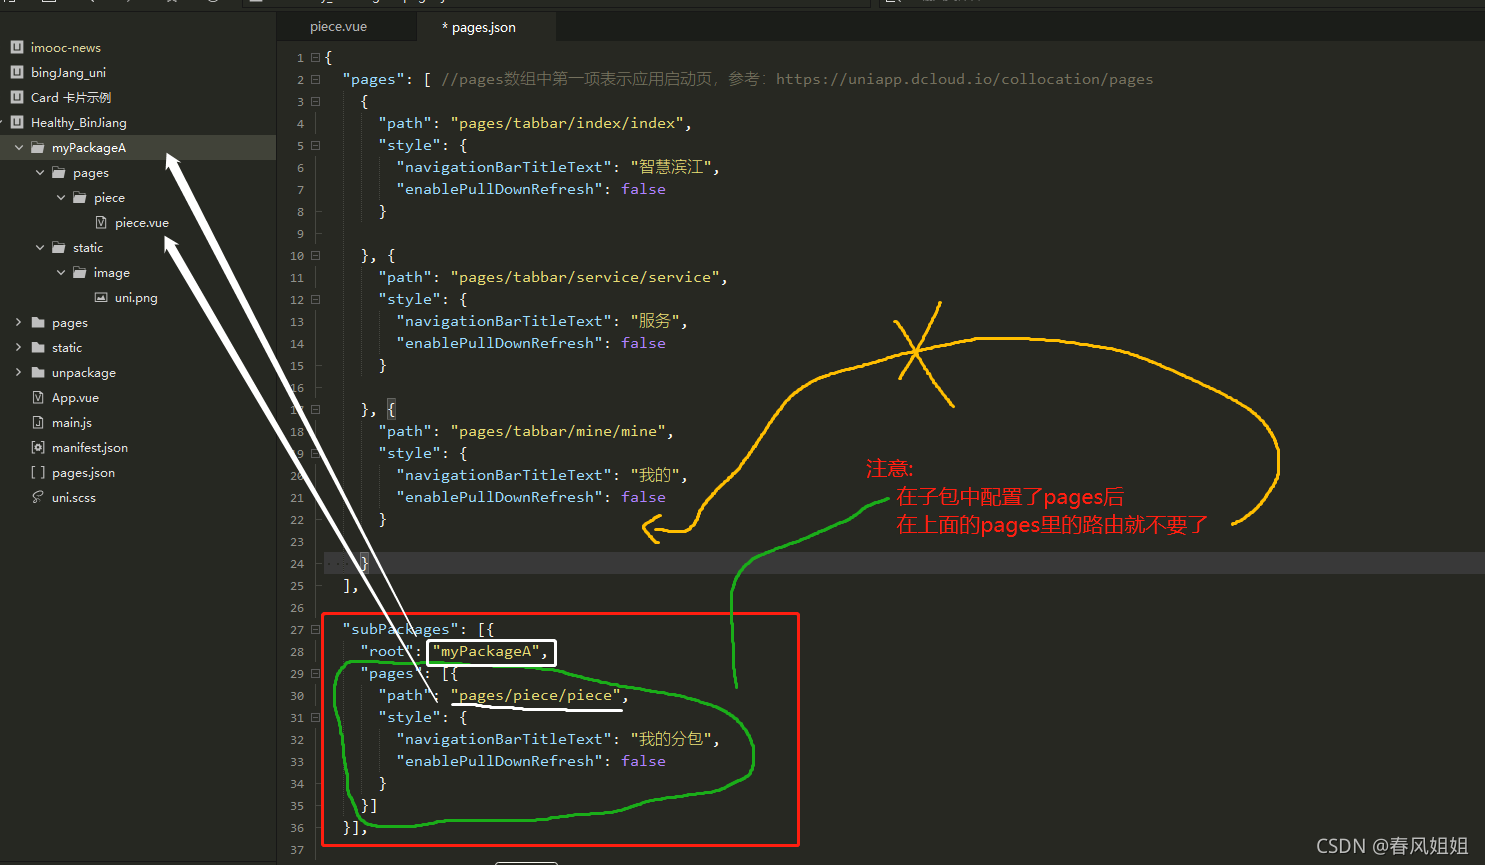
Task: Collapse the myPackageA folder chevron
Action: 18,148
